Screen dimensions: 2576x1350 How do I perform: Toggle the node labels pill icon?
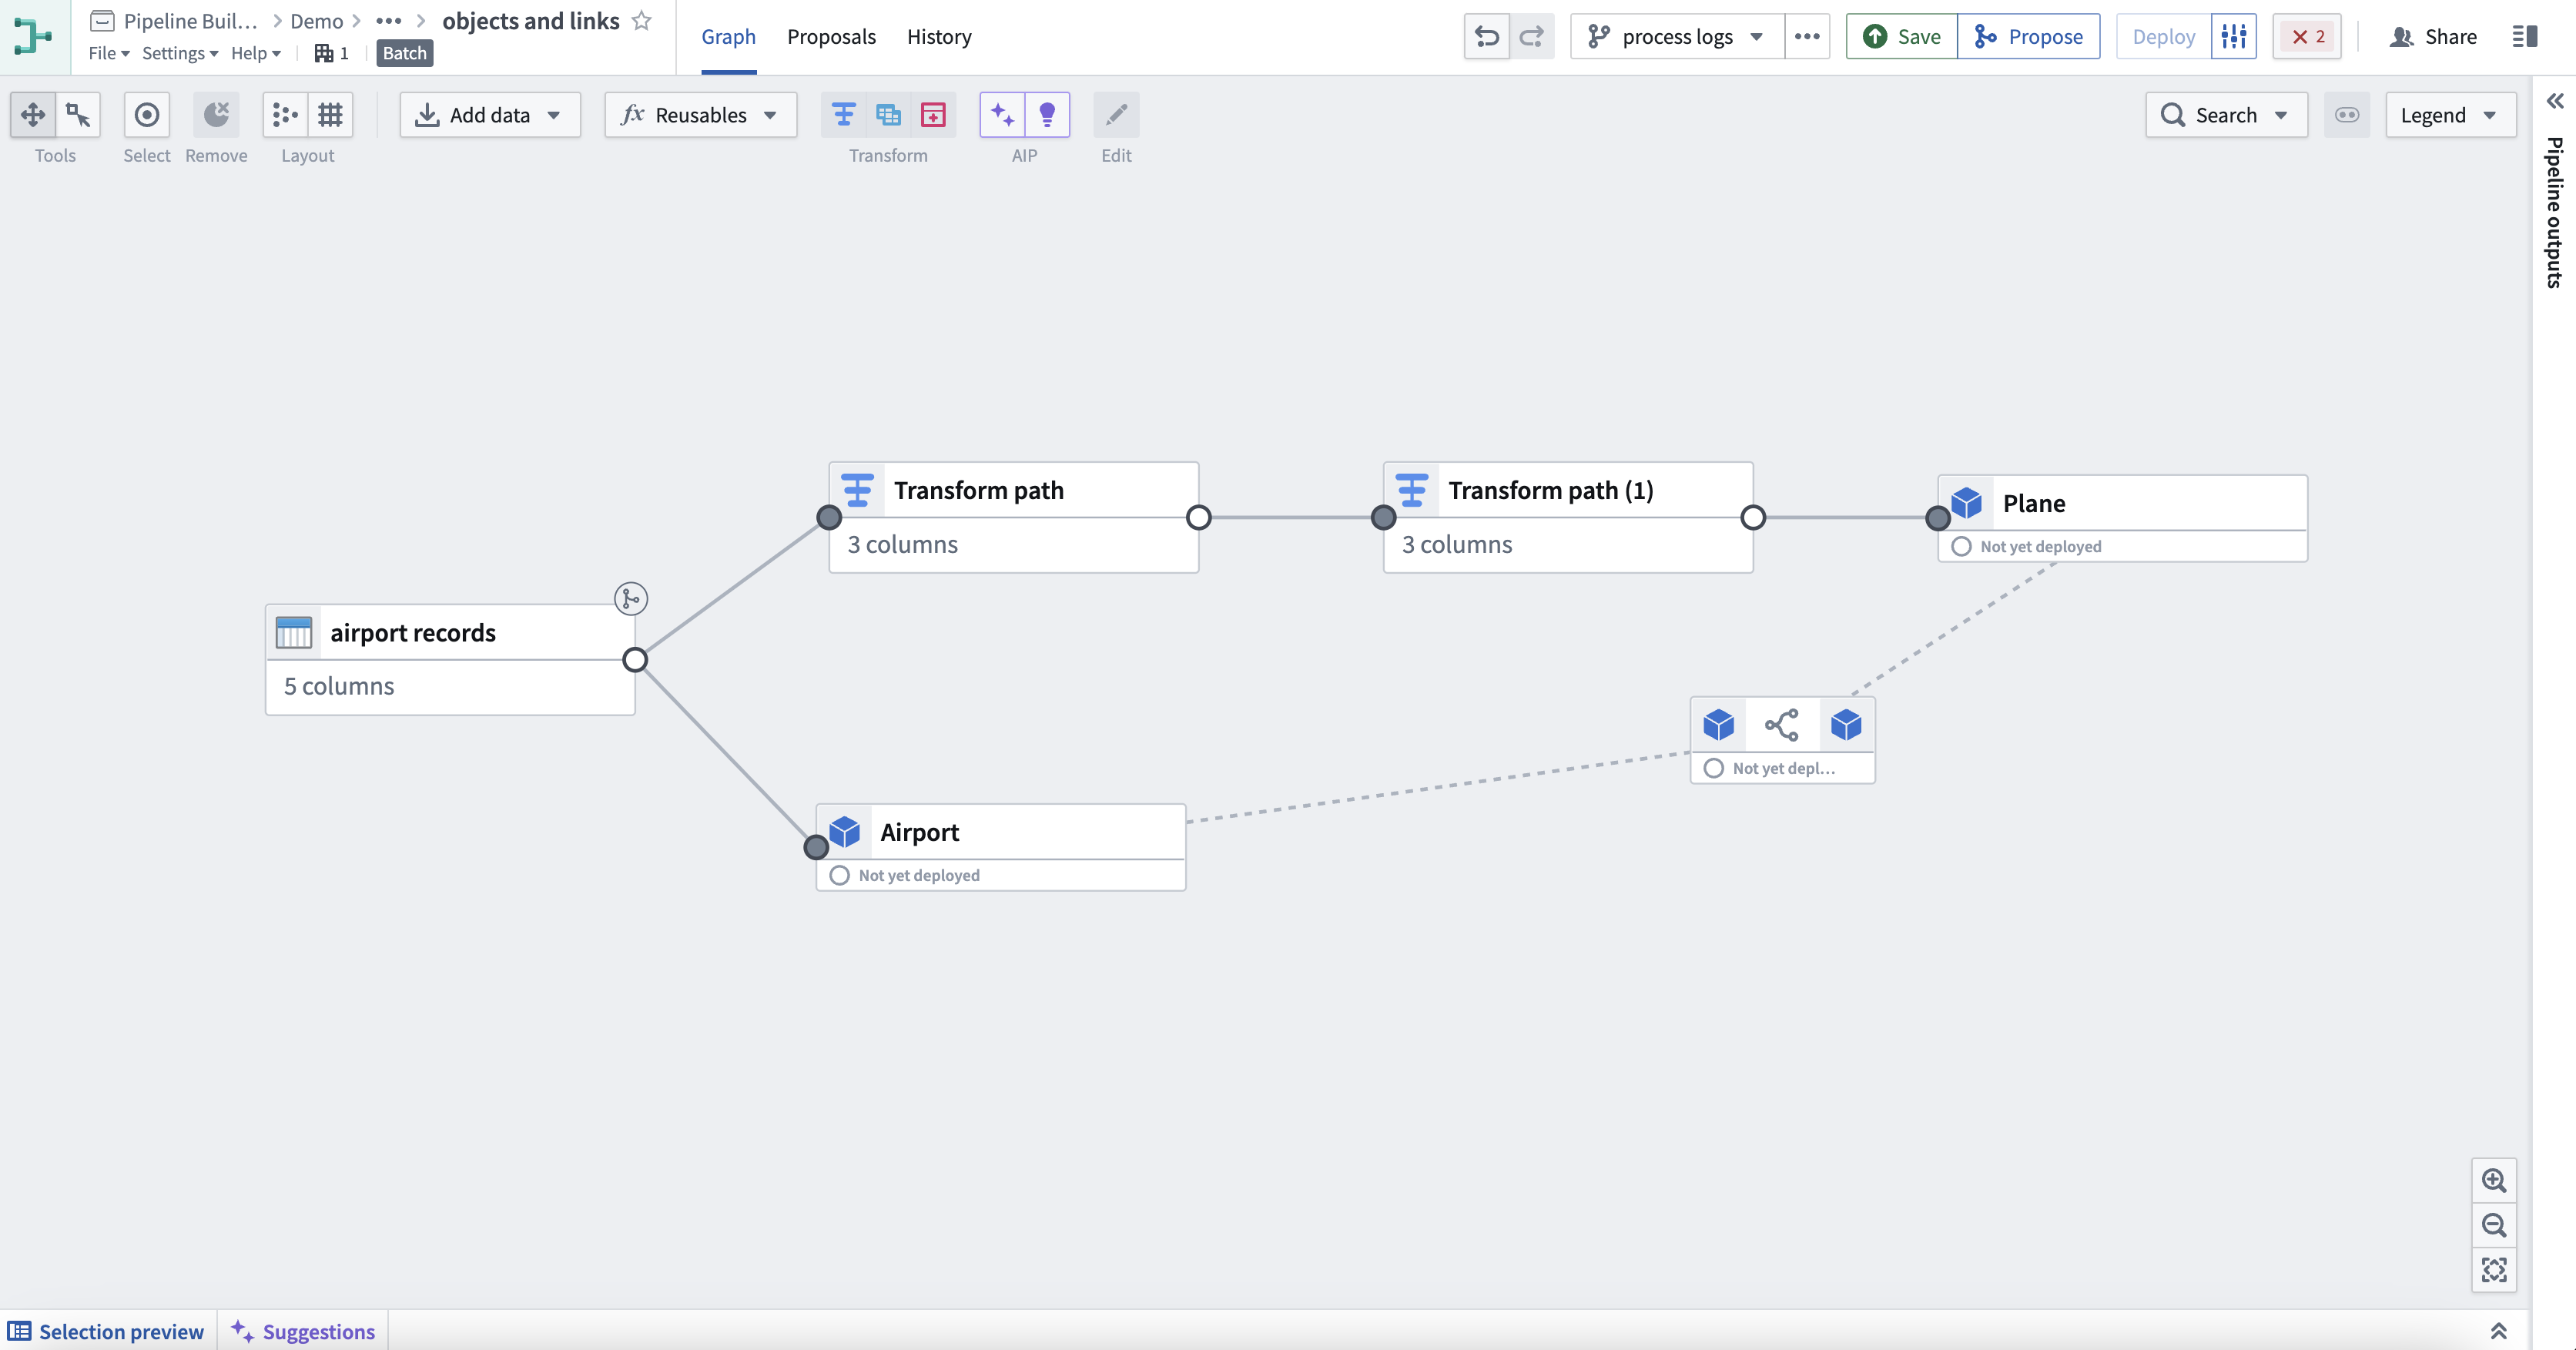[2347, 115]
